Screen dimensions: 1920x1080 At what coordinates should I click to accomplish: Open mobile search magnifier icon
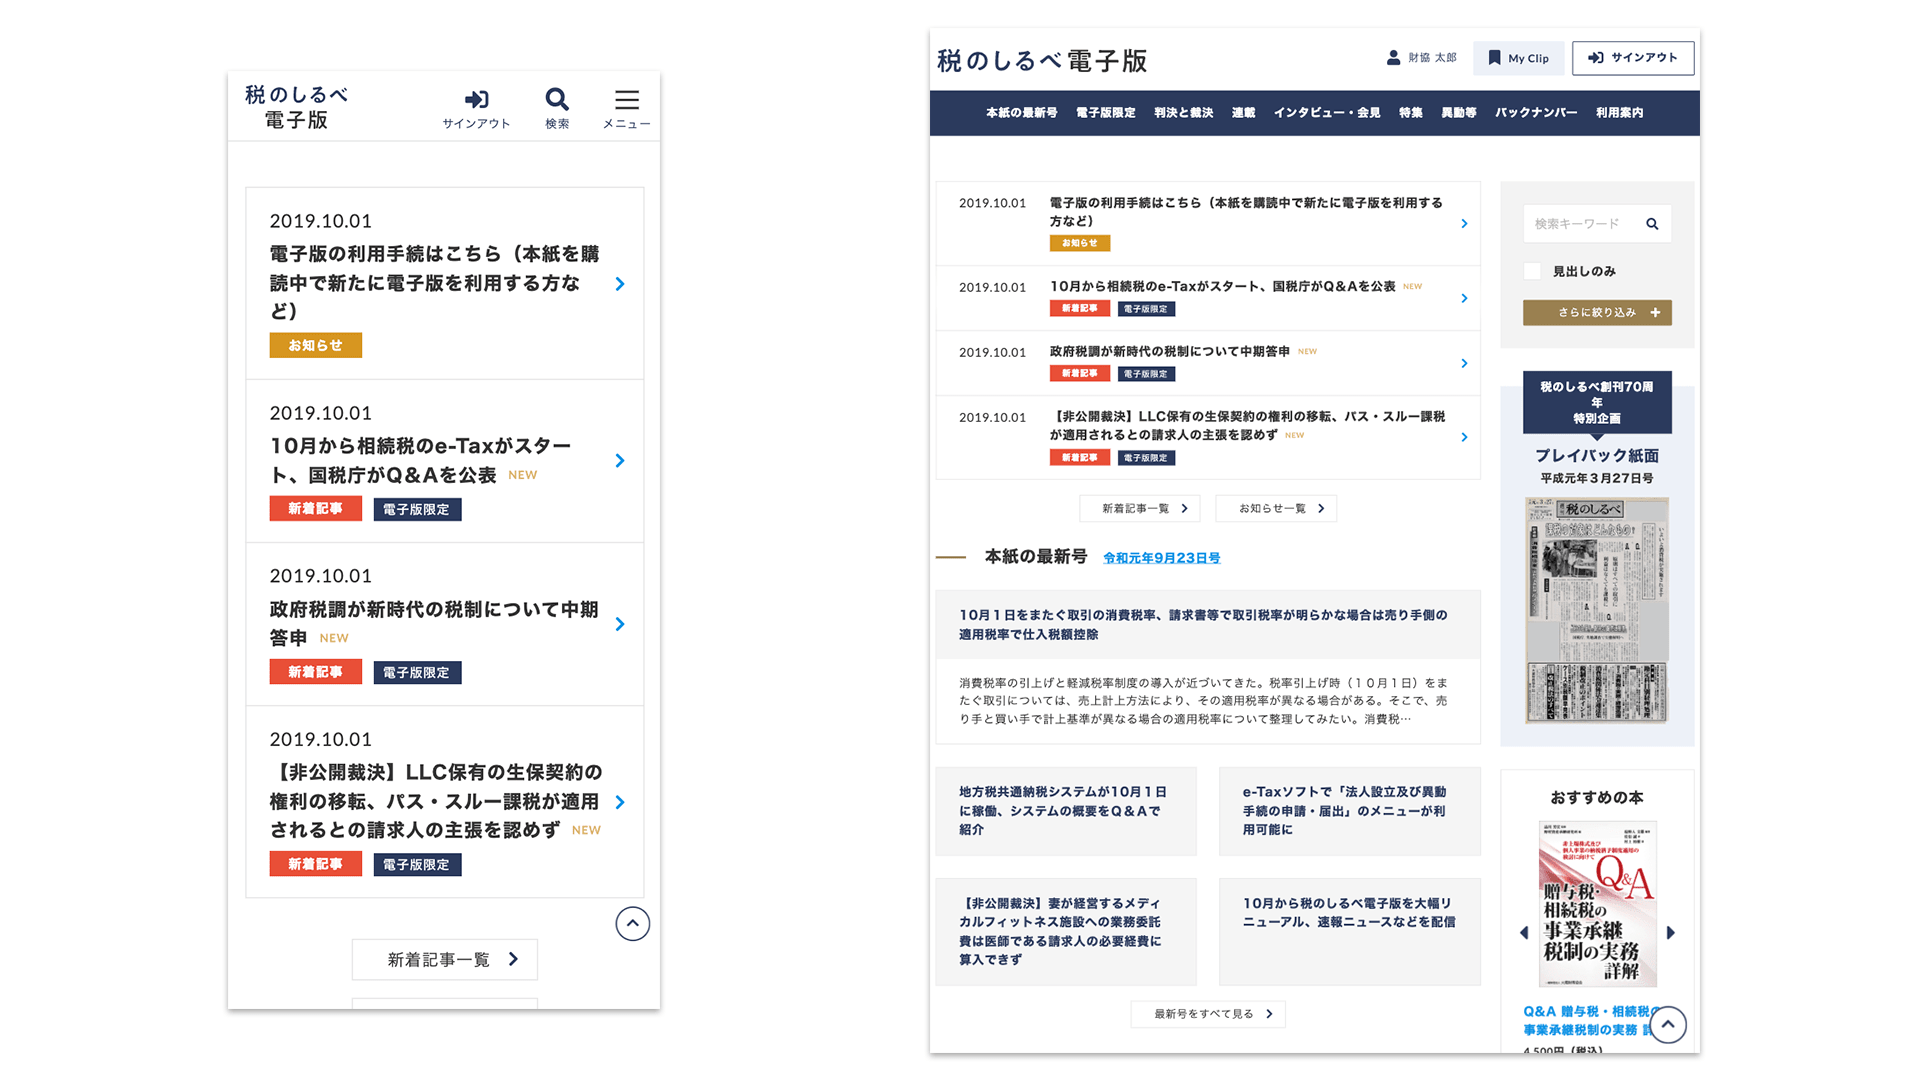[x=557, y=100]
